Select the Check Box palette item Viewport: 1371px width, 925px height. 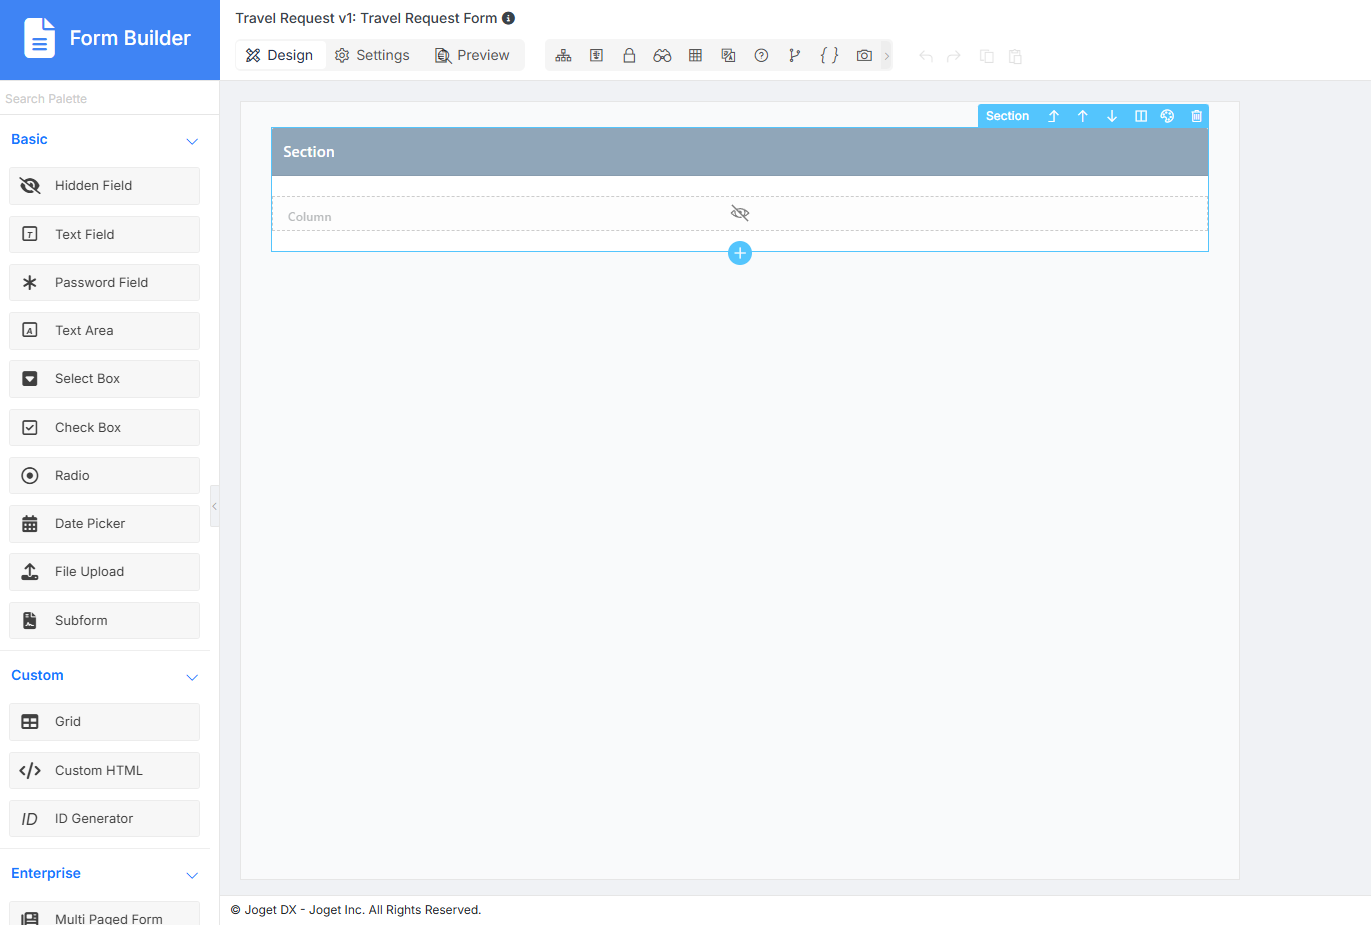point(104,427)
